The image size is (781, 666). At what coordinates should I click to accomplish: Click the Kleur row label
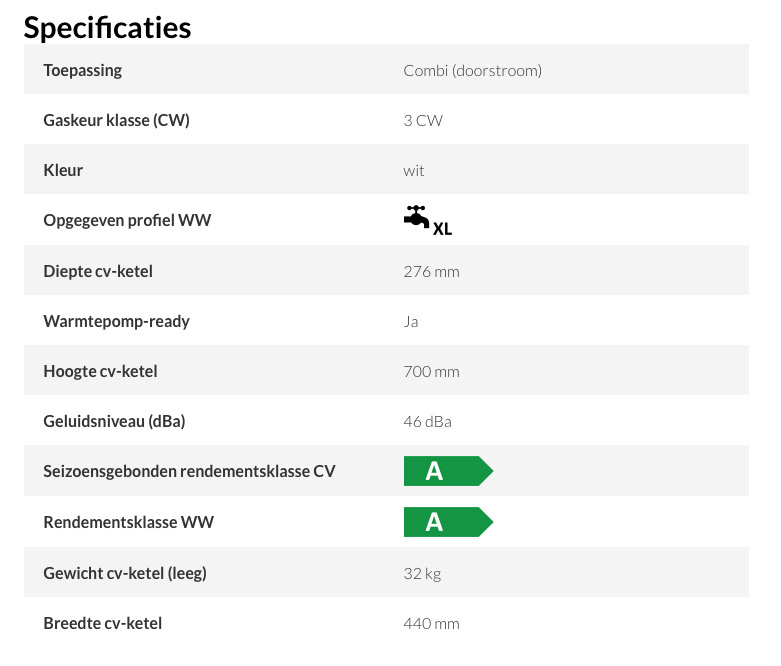coord(63,170)
